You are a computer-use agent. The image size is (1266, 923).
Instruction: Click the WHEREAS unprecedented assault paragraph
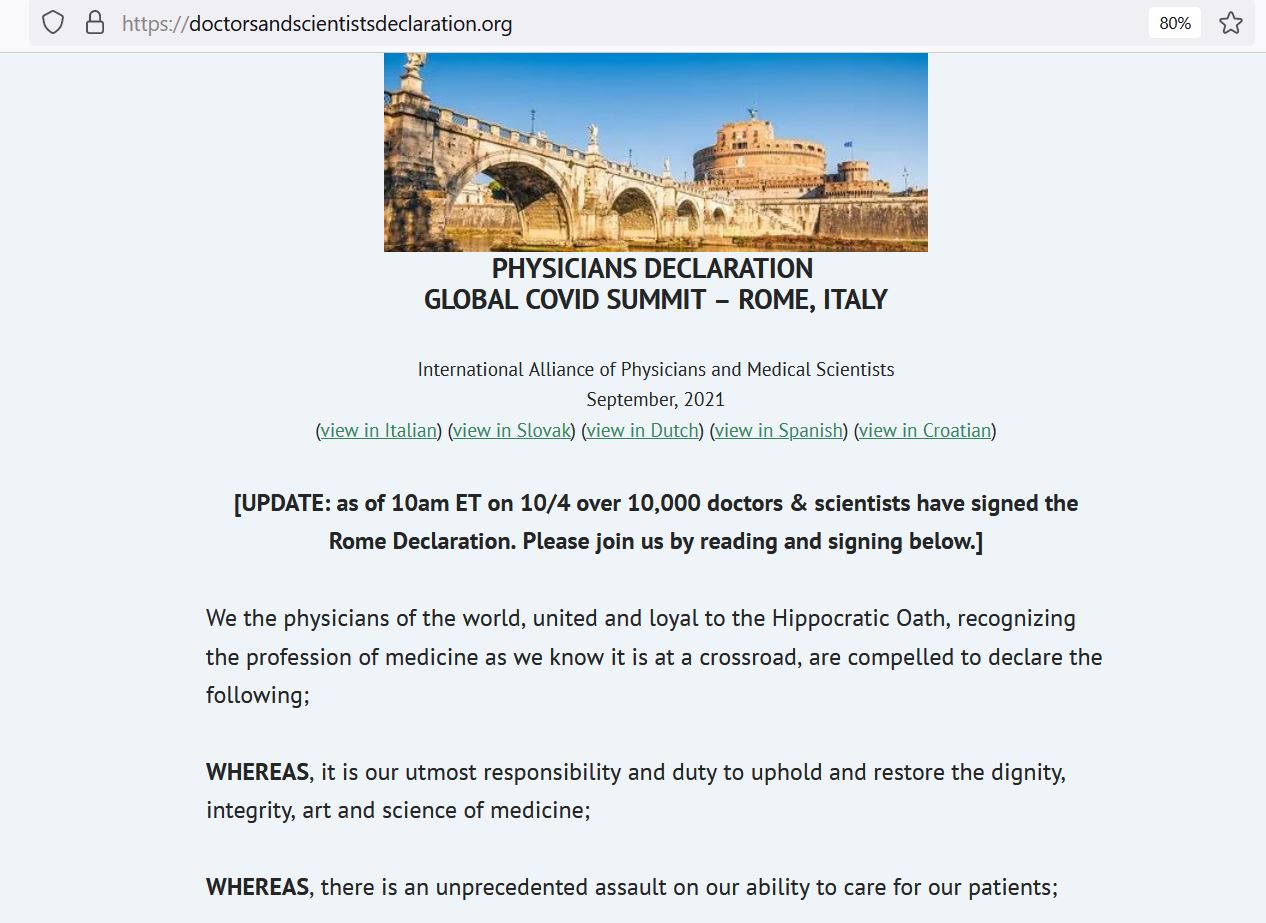(632, 887)
